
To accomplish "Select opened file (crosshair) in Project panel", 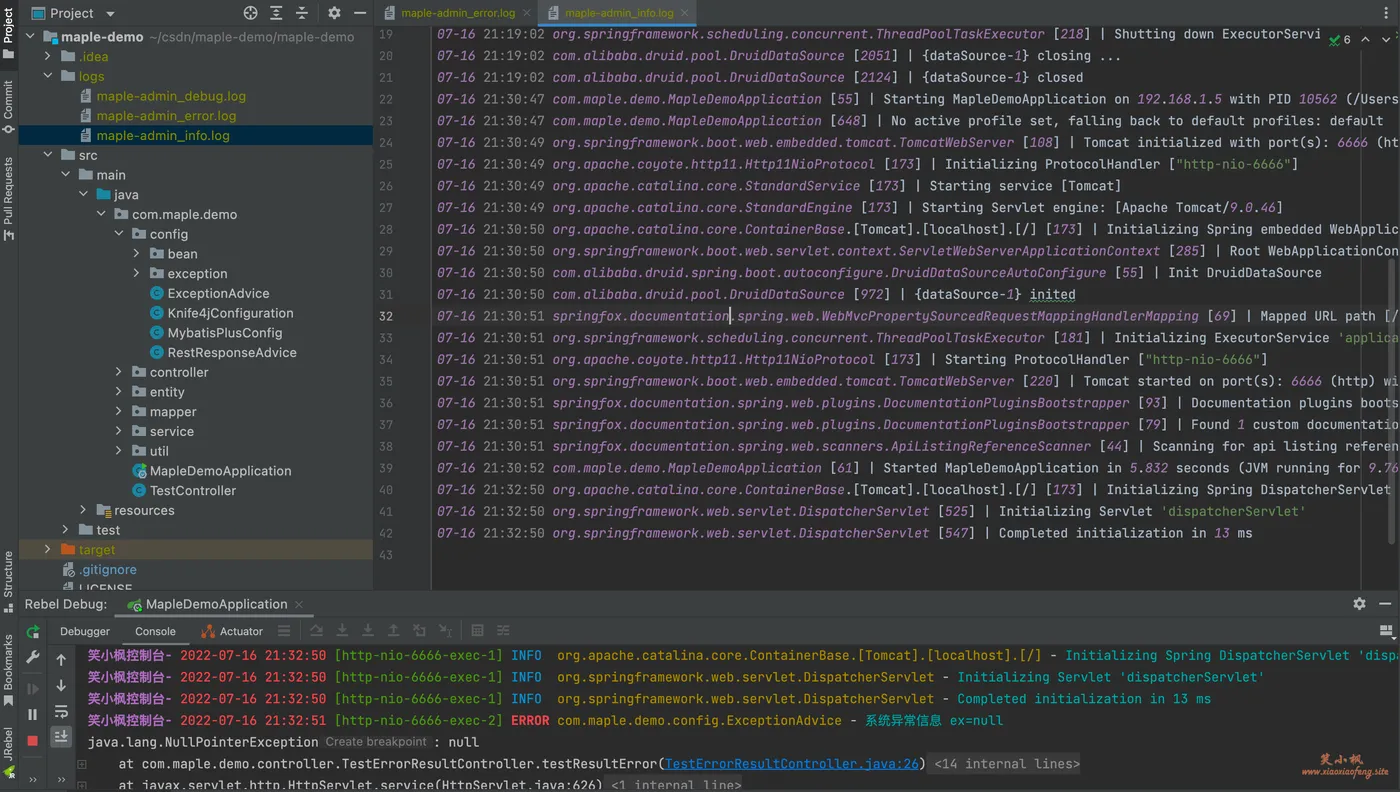I will (251, 13).
